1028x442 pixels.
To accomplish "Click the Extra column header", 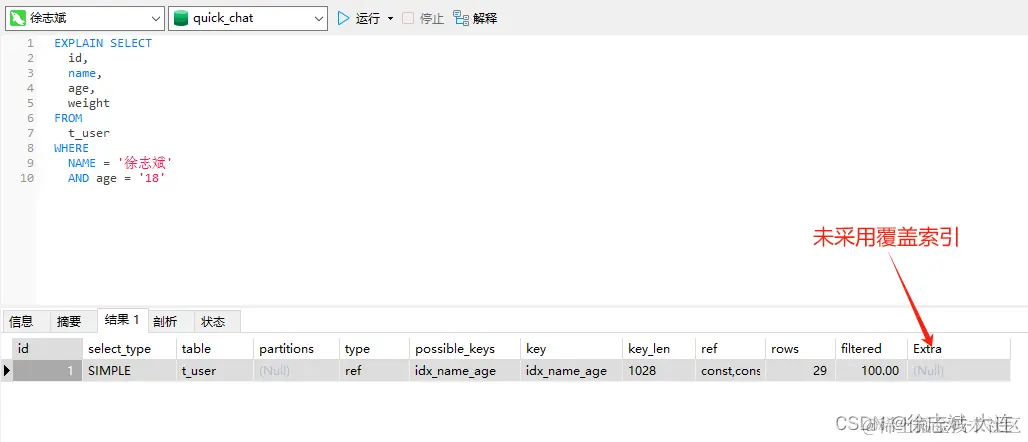I will click(x=959, y=349).
